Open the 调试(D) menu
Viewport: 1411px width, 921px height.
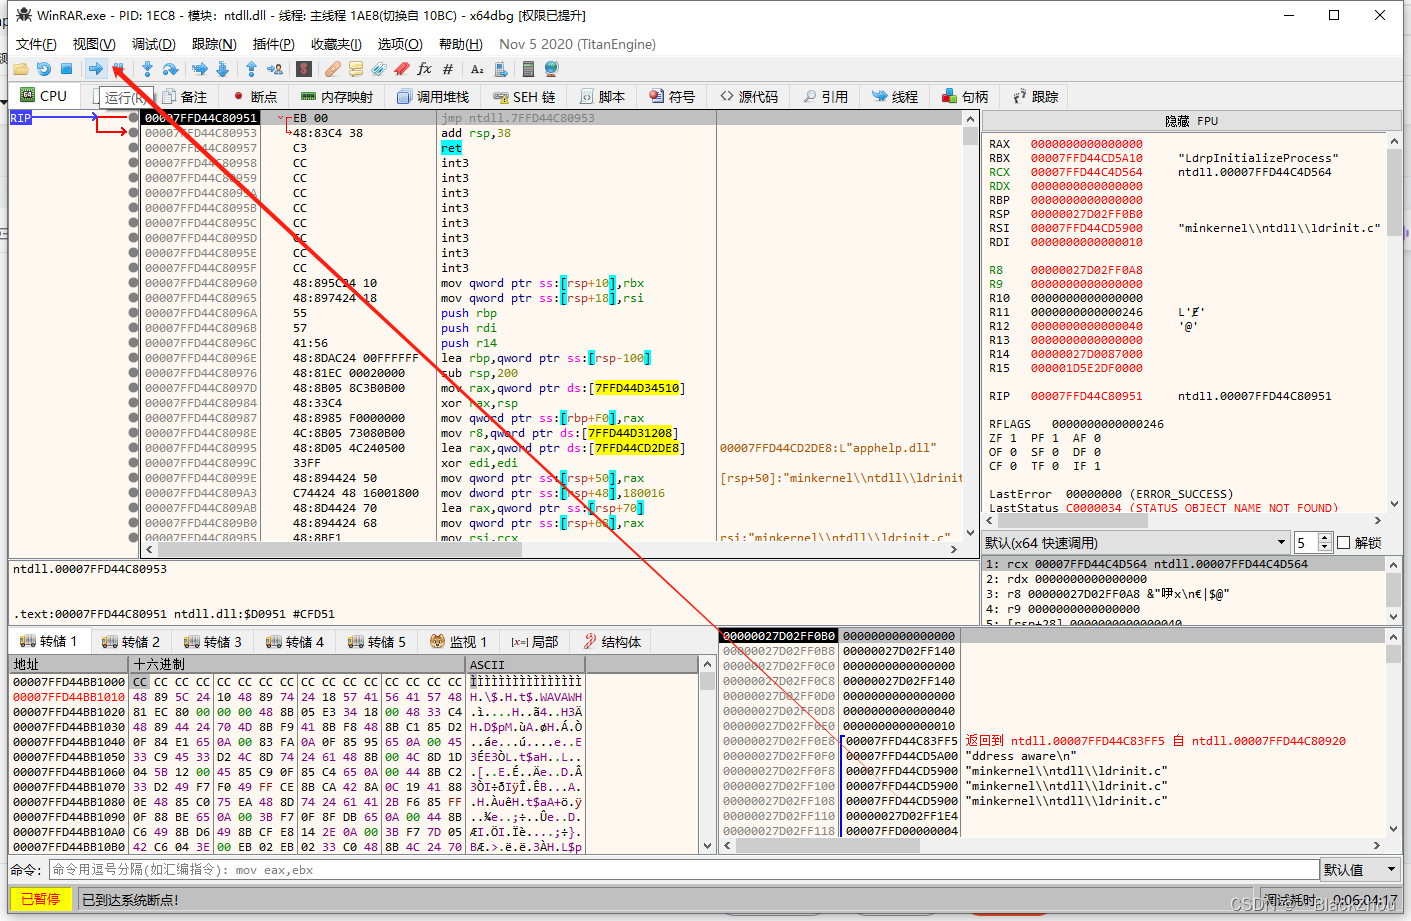154,44
